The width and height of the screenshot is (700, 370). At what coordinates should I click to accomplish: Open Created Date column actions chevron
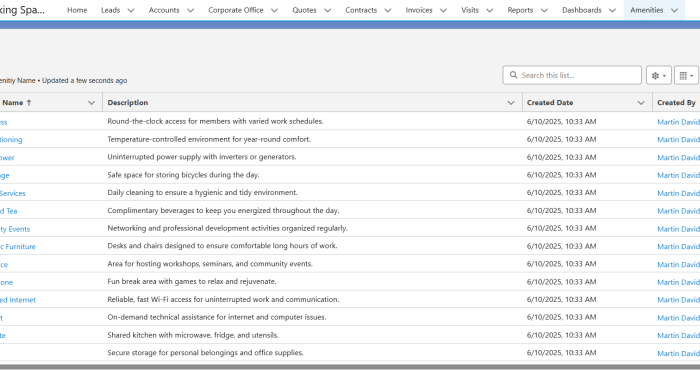(641, 103)
